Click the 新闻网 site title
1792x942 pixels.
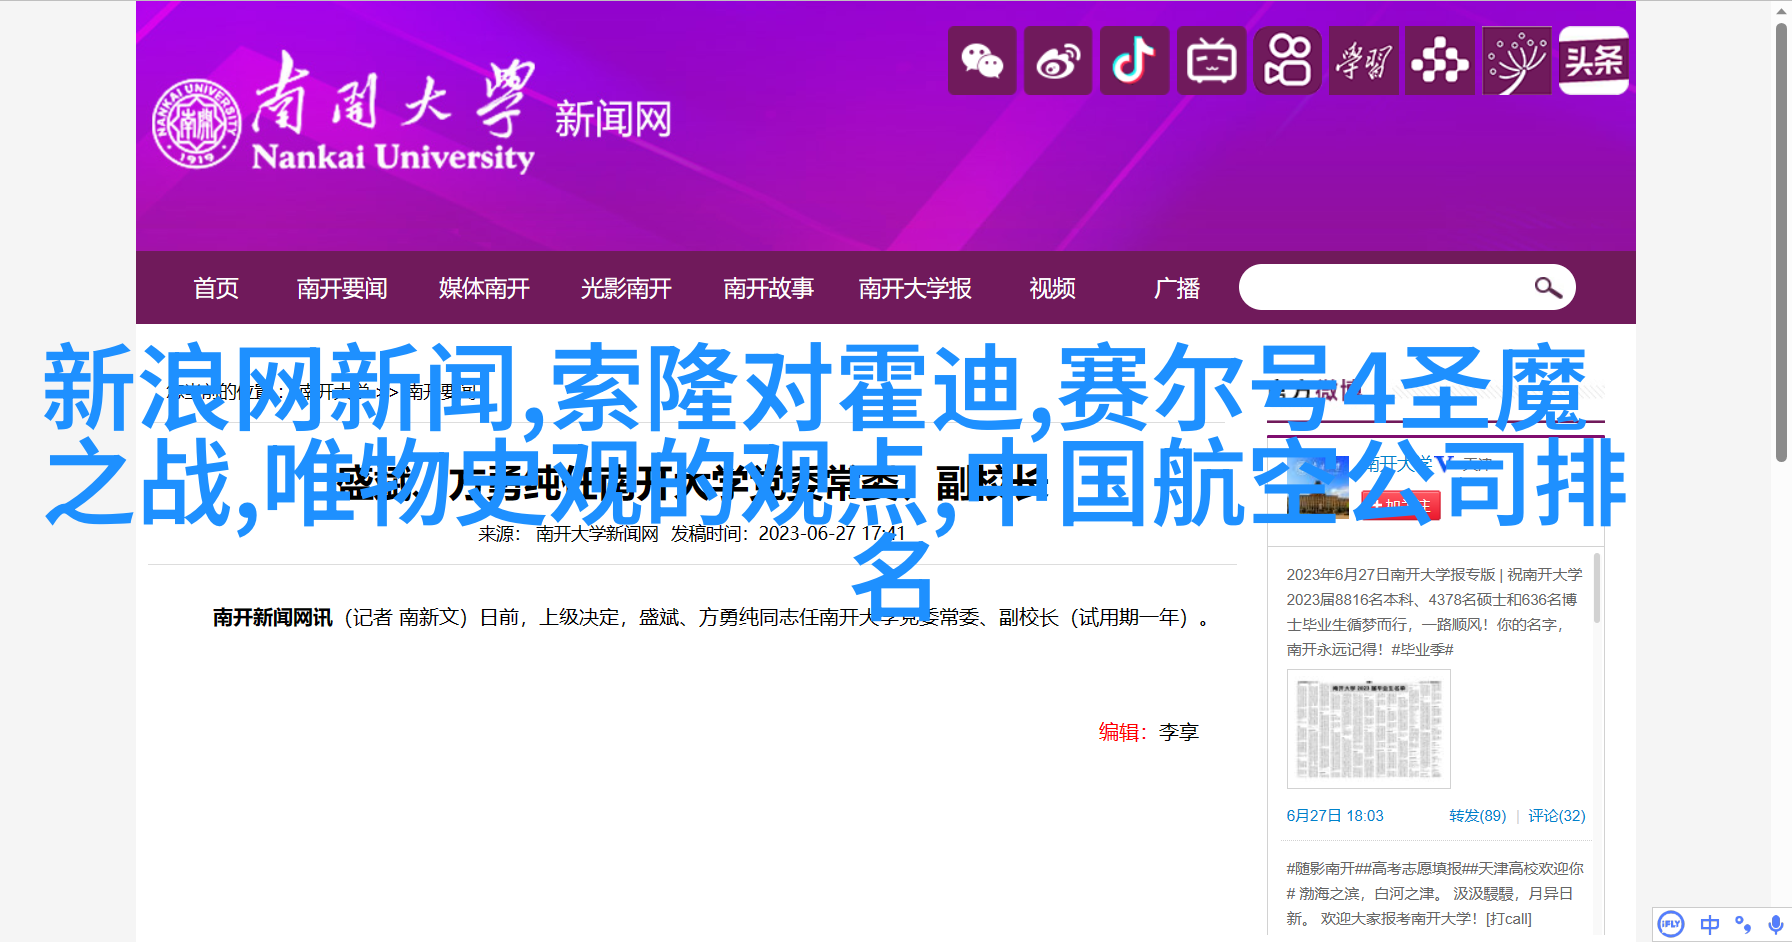[613, 120]
